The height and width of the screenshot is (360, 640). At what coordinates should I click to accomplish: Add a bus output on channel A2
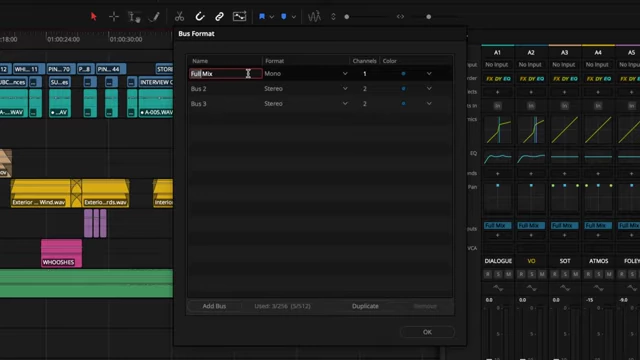(x=531, y=235)
